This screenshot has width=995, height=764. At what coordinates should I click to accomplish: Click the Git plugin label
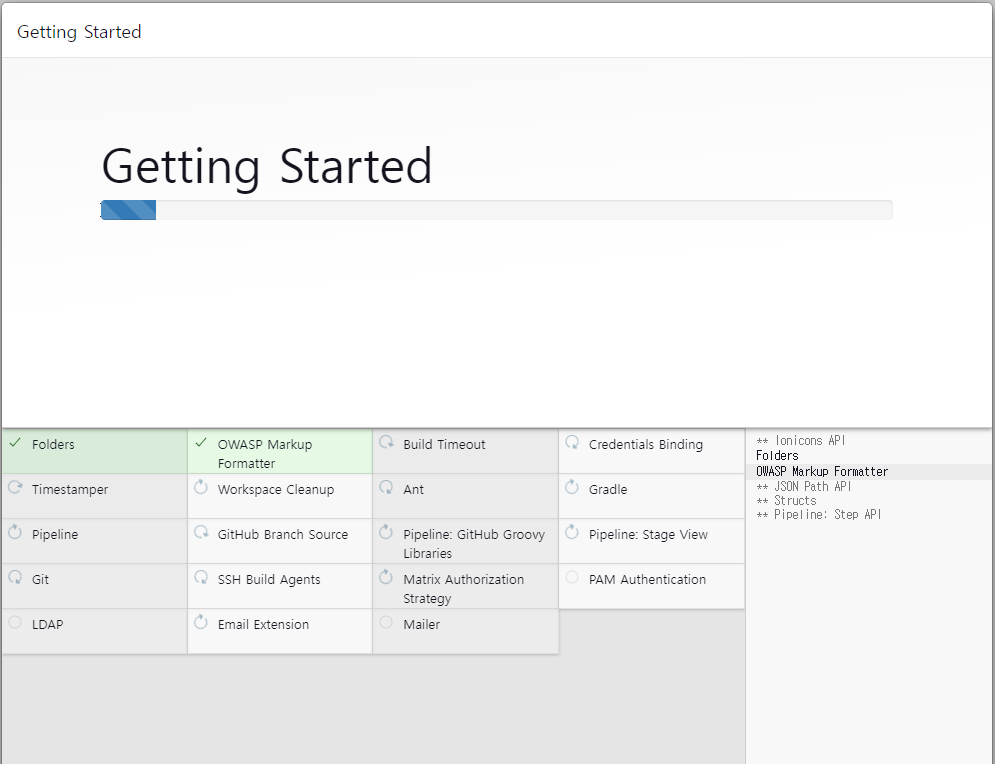(41, 580)
